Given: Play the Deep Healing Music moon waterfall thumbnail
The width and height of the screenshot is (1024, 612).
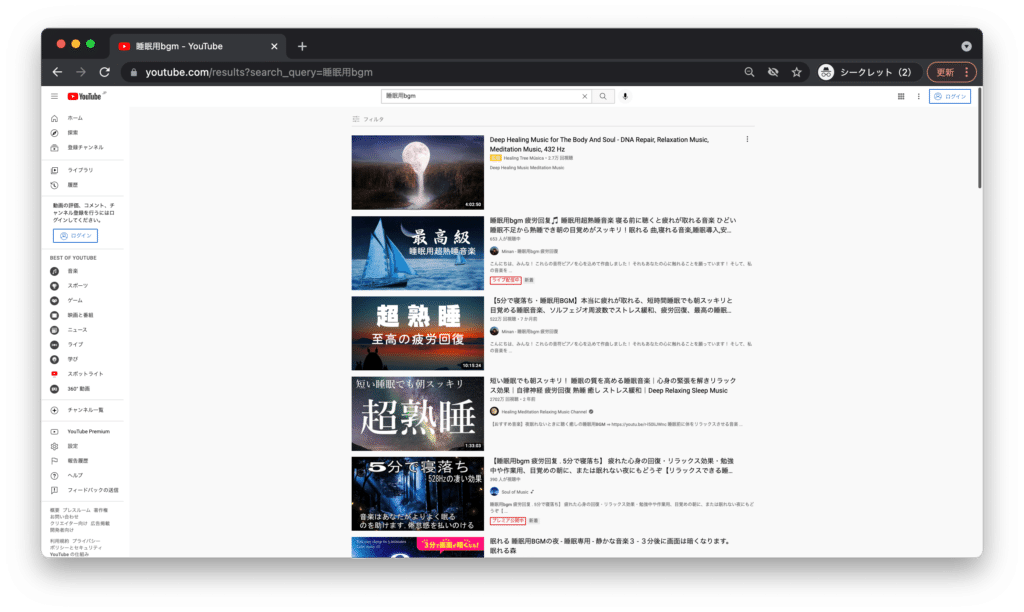Looking at the screenshot, I should pos(417,172).
